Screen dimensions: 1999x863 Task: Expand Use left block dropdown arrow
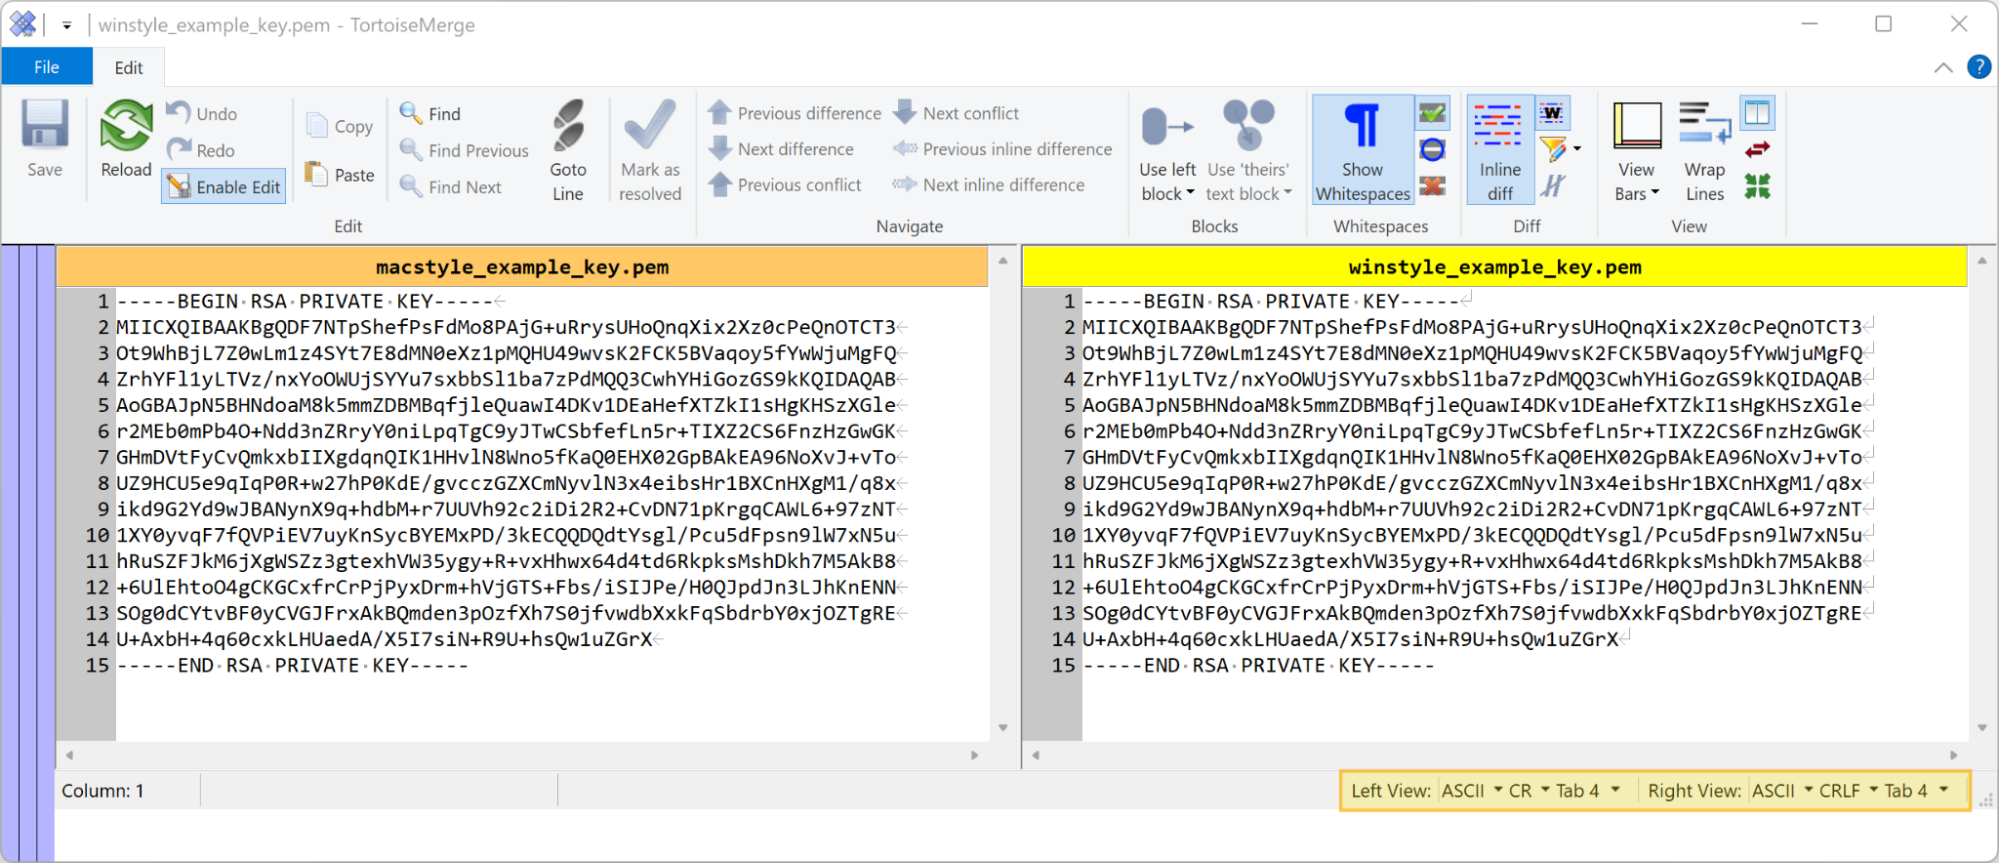1191,193
